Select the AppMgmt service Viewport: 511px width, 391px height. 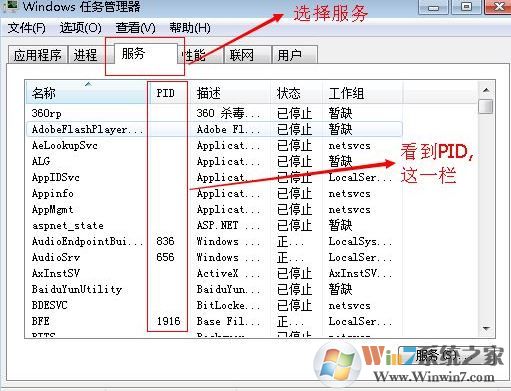coord(52,209)
